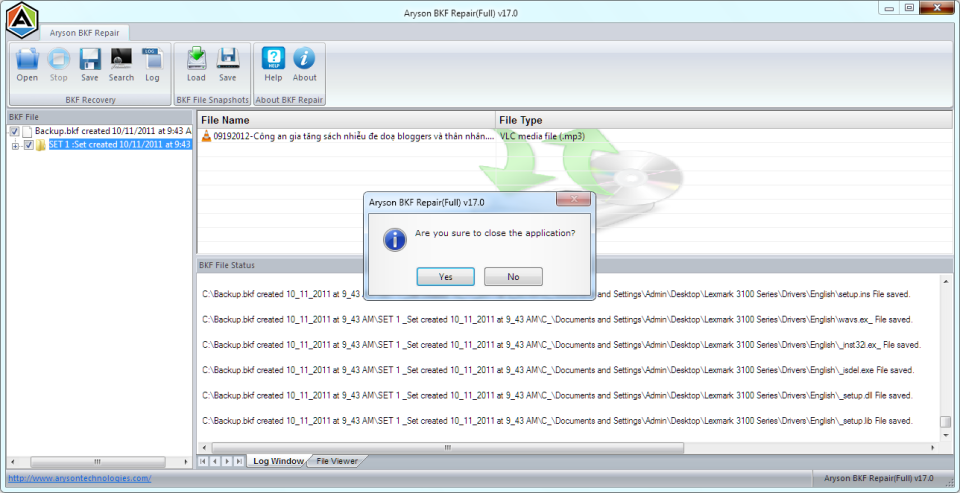Viewport: 960px width, 493px height.
Task: Maximize the main application window
Action: click(909, 8)
